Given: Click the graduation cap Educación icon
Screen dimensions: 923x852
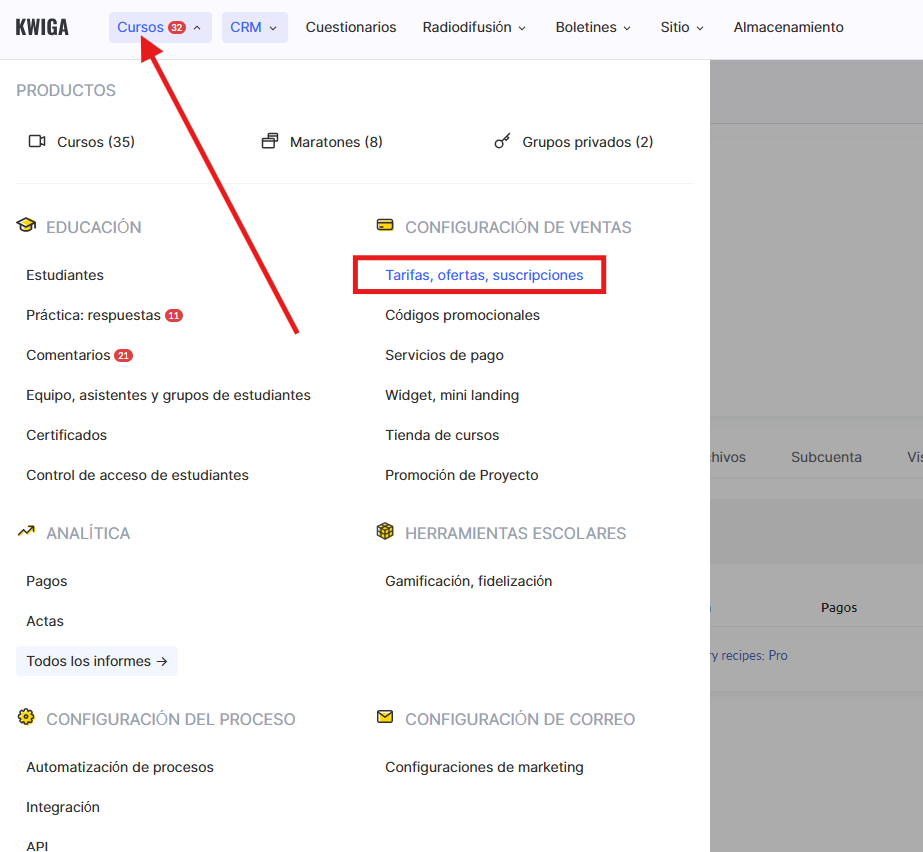Looking at the screenshot, I should click(x=26, y=226).
